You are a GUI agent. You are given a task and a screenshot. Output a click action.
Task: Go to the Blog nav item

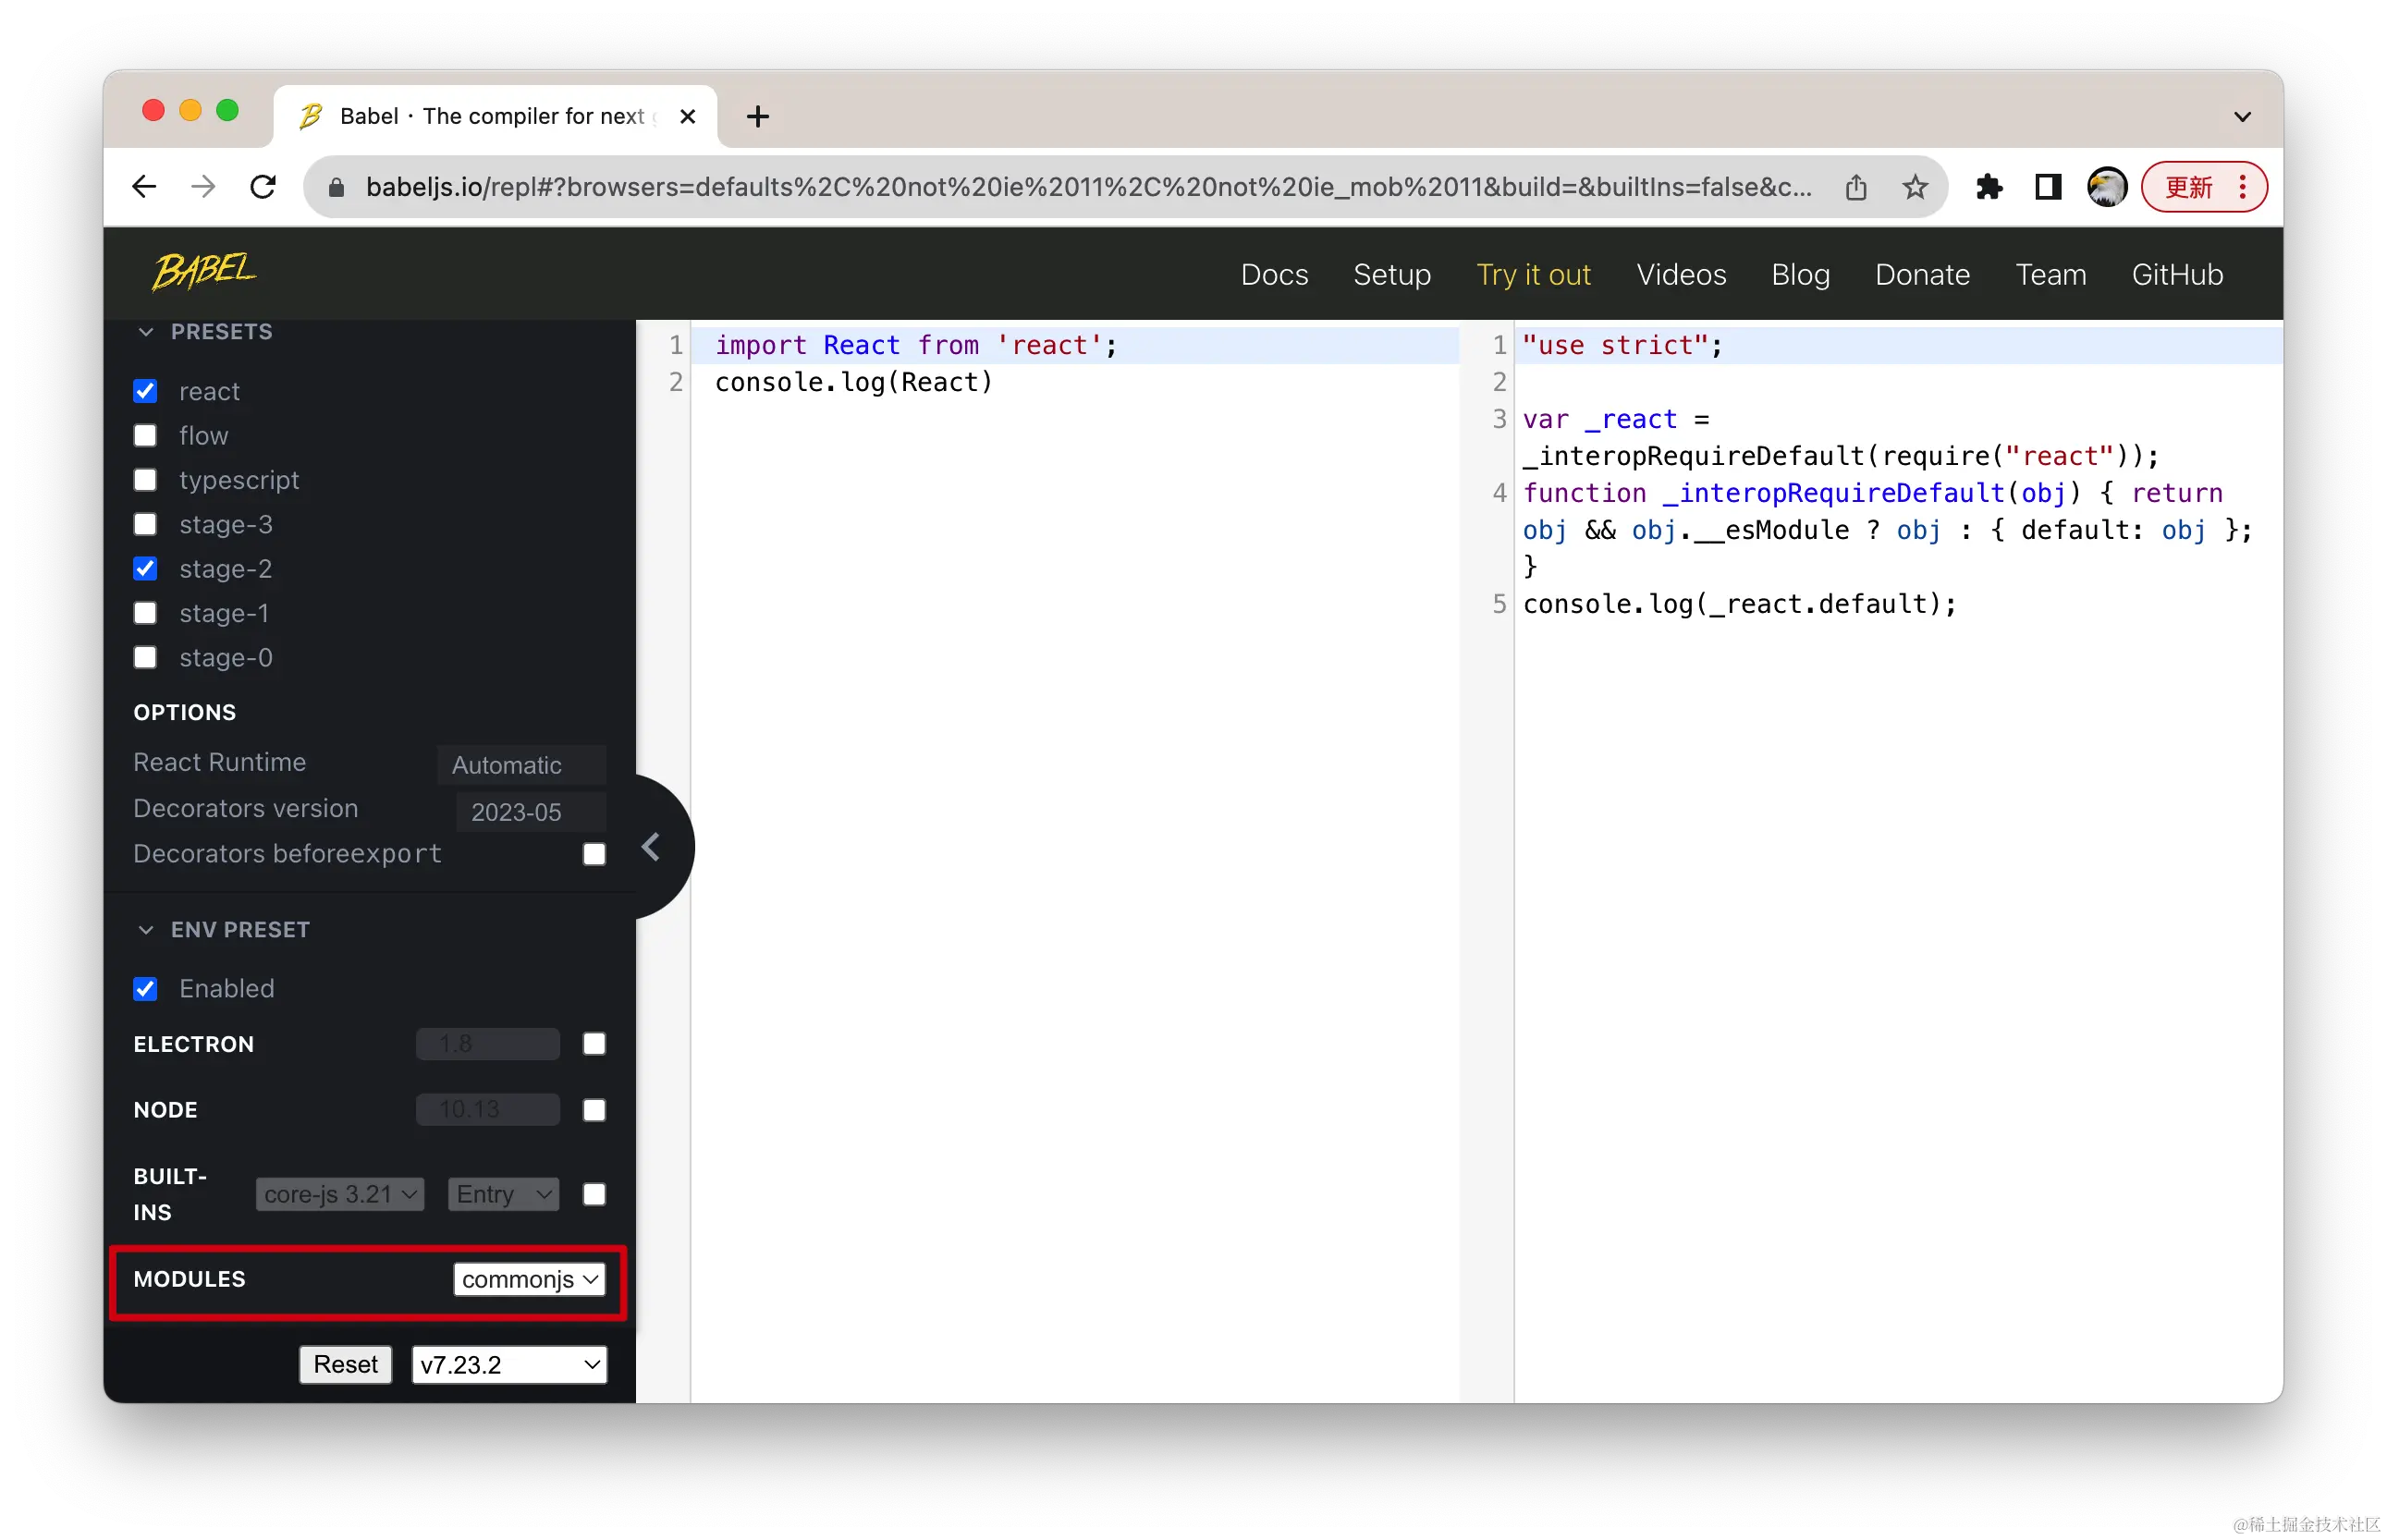(1800, 274)
